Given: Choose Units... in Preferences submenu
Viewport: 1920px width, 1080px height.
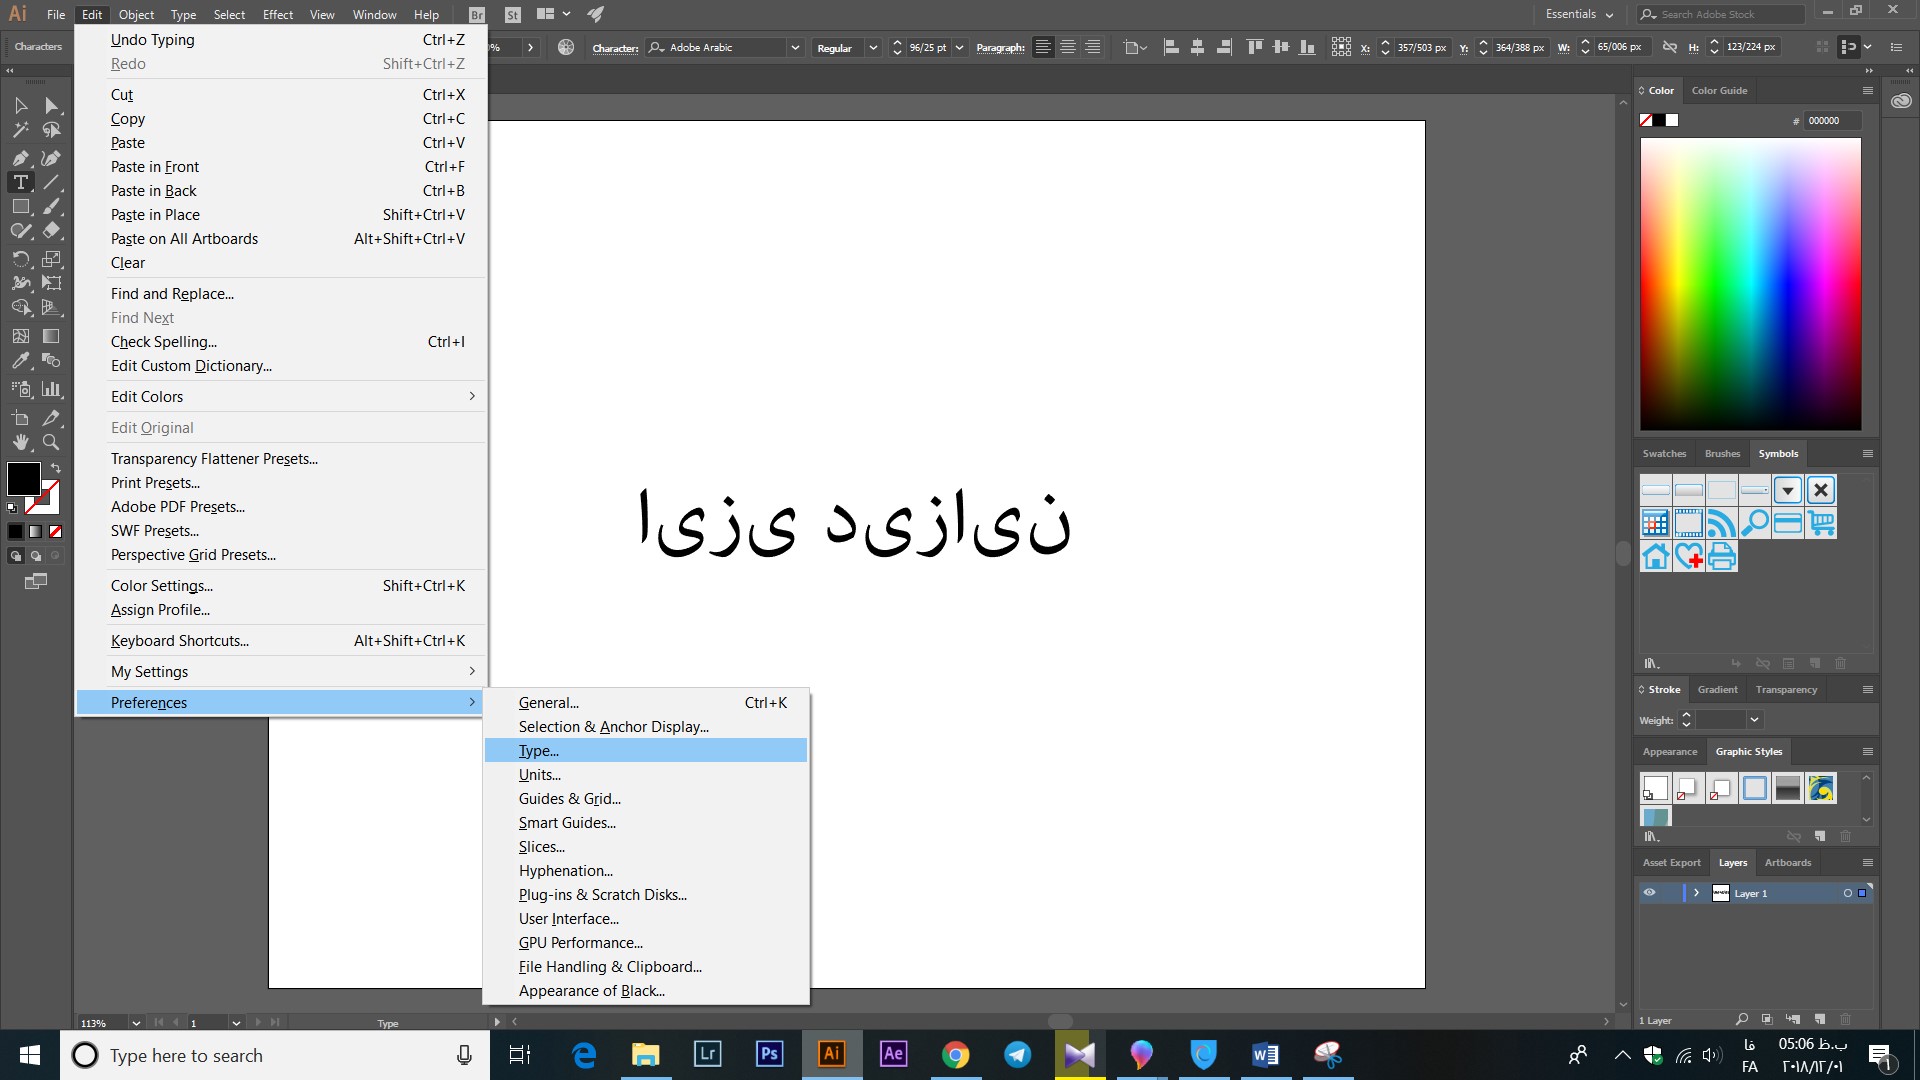Looking at the screenshot, I should (x=645, y=774).
